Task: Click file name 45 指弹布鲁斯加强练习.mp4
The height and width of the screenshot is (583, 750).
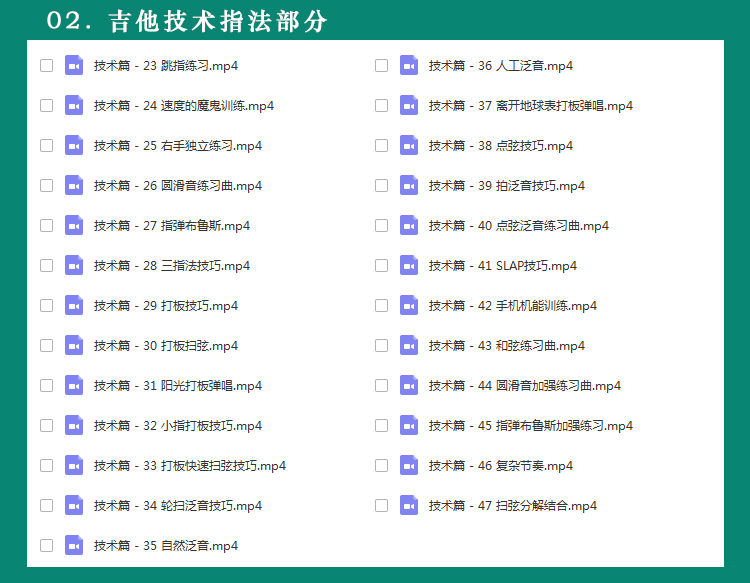Action: coord(530,426)
